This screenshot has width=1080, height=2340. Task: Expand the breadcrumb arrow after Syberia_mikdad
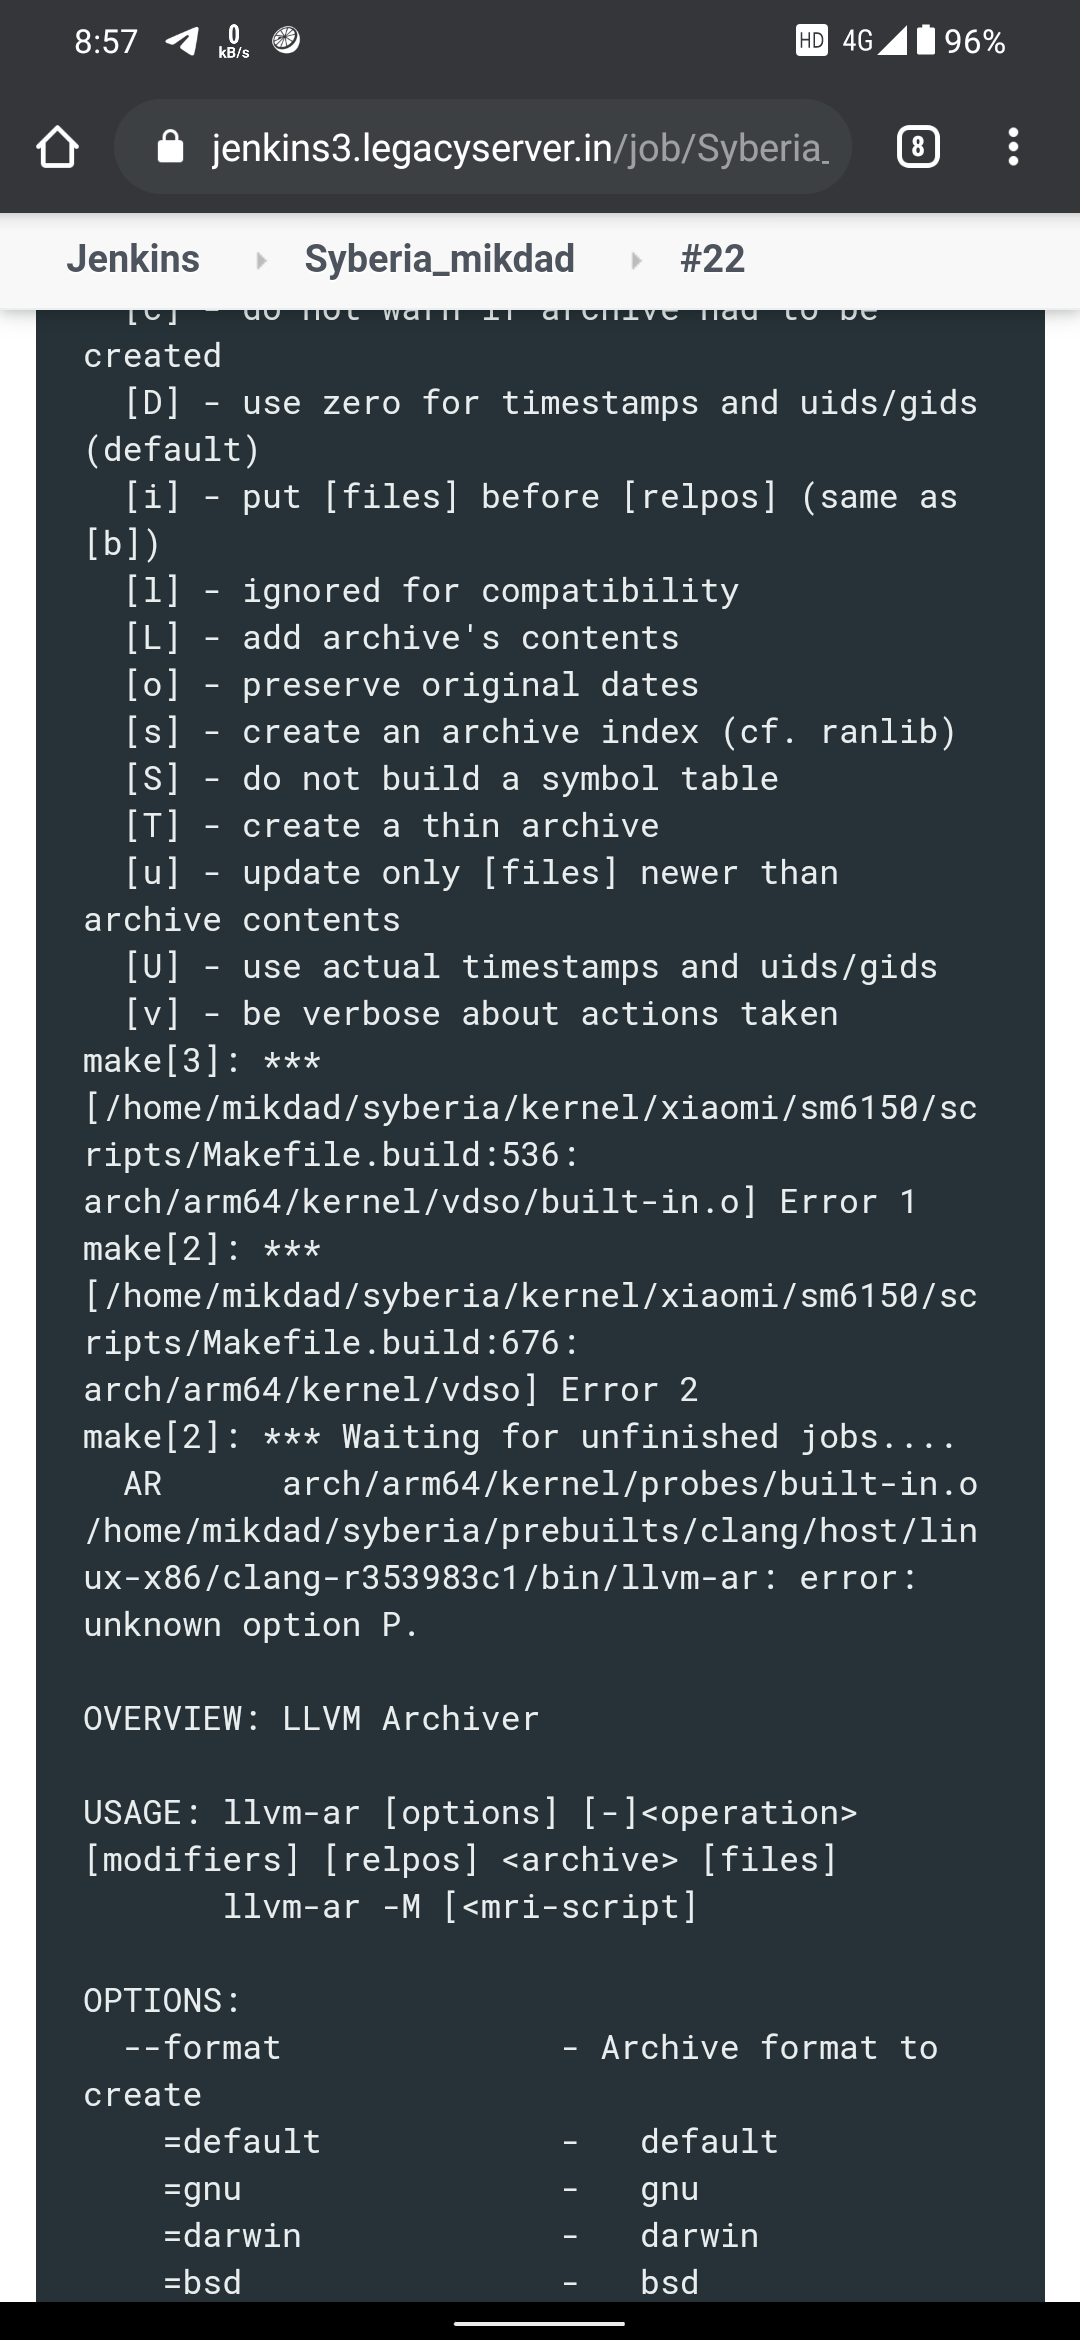coord(637,259)
